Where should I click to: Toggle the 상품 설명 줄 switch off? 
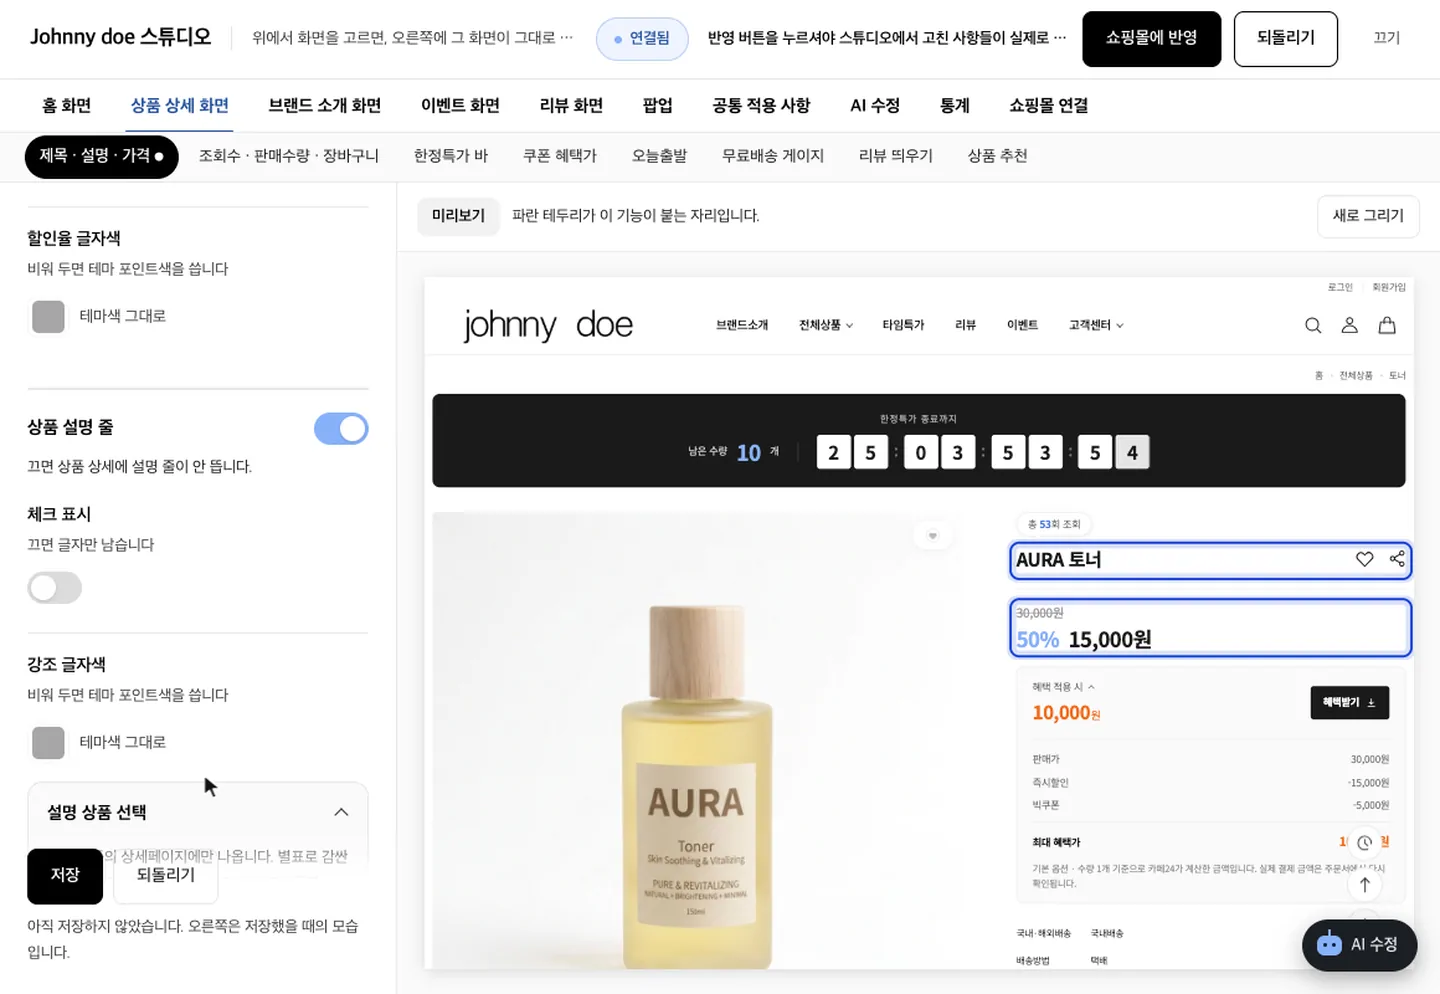(341, 429)
